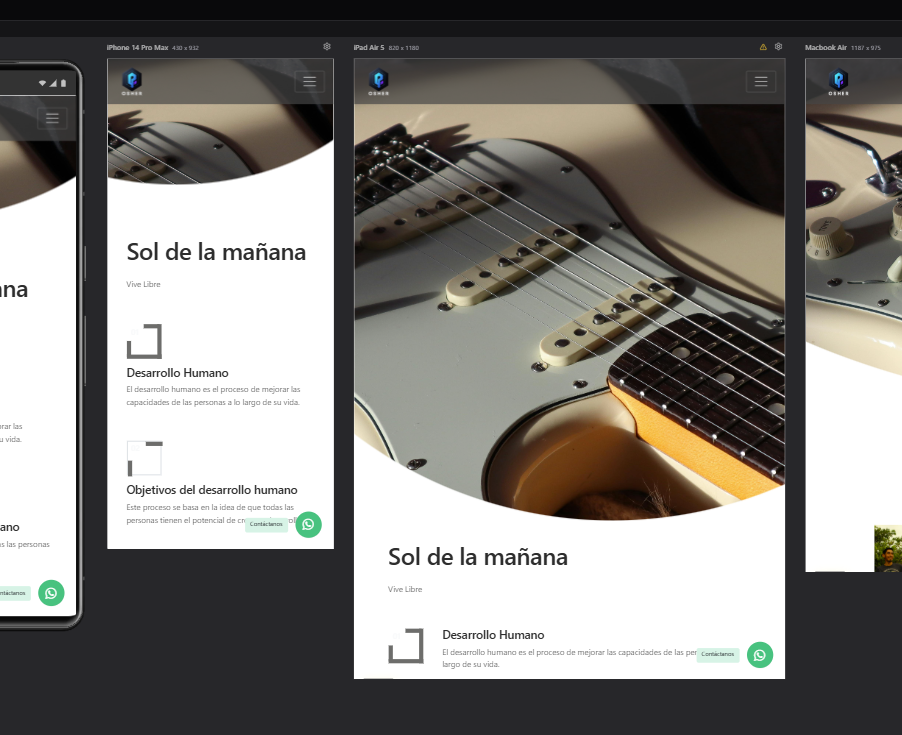Click Desarrollo Humano square icon in iPad preview
902x735 pixels.
point(406,646)
